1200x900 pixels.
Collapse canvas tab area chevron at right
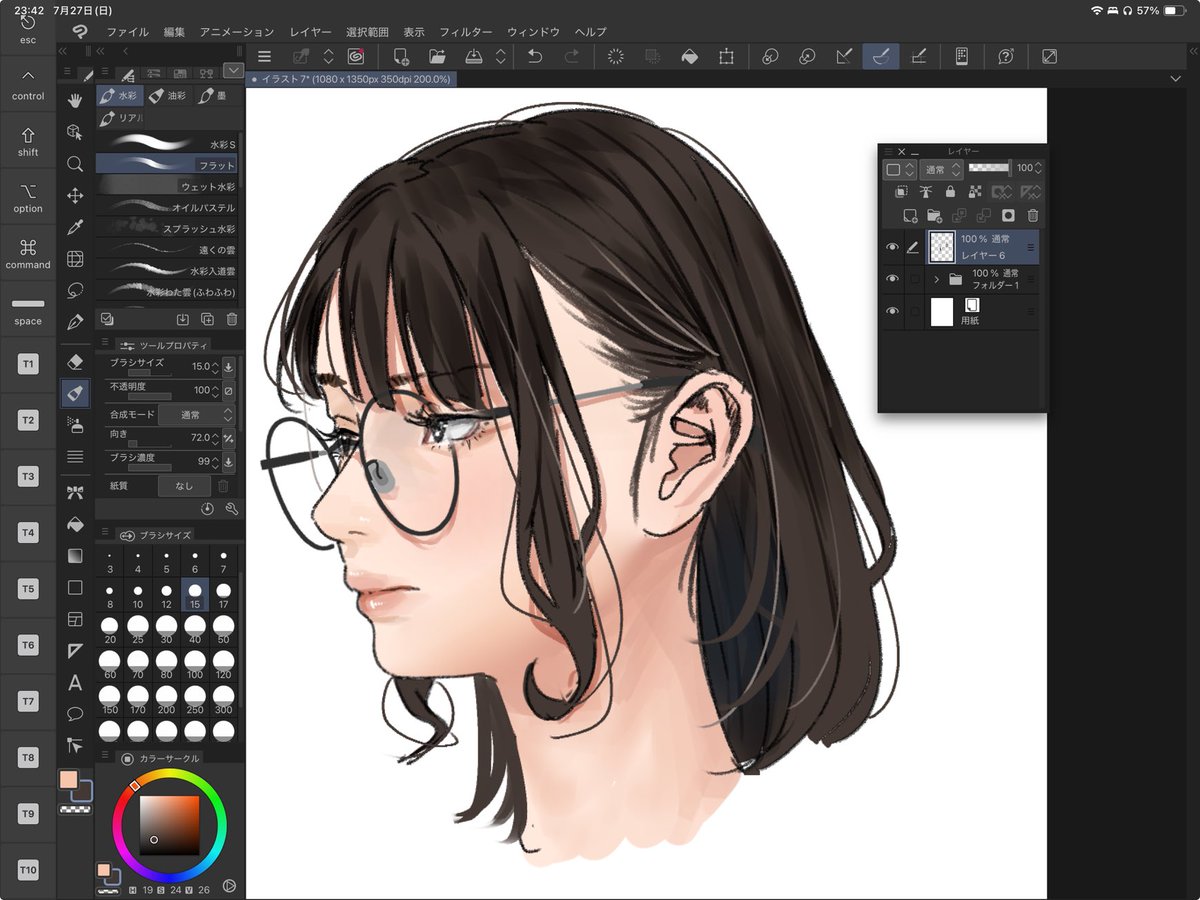[1175, 78]
